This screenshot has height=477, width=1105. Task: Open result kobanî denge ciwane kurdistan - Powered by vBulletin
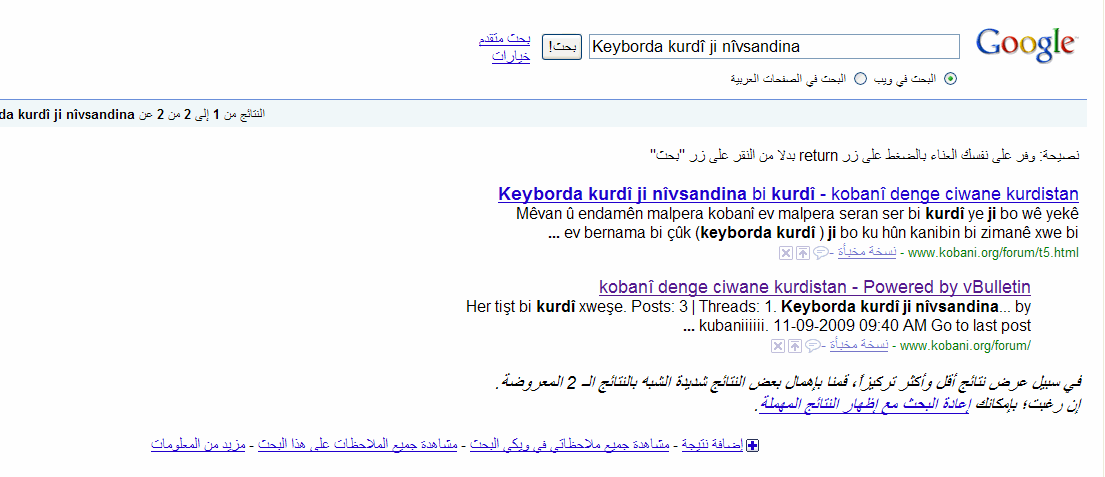[815, 287]
